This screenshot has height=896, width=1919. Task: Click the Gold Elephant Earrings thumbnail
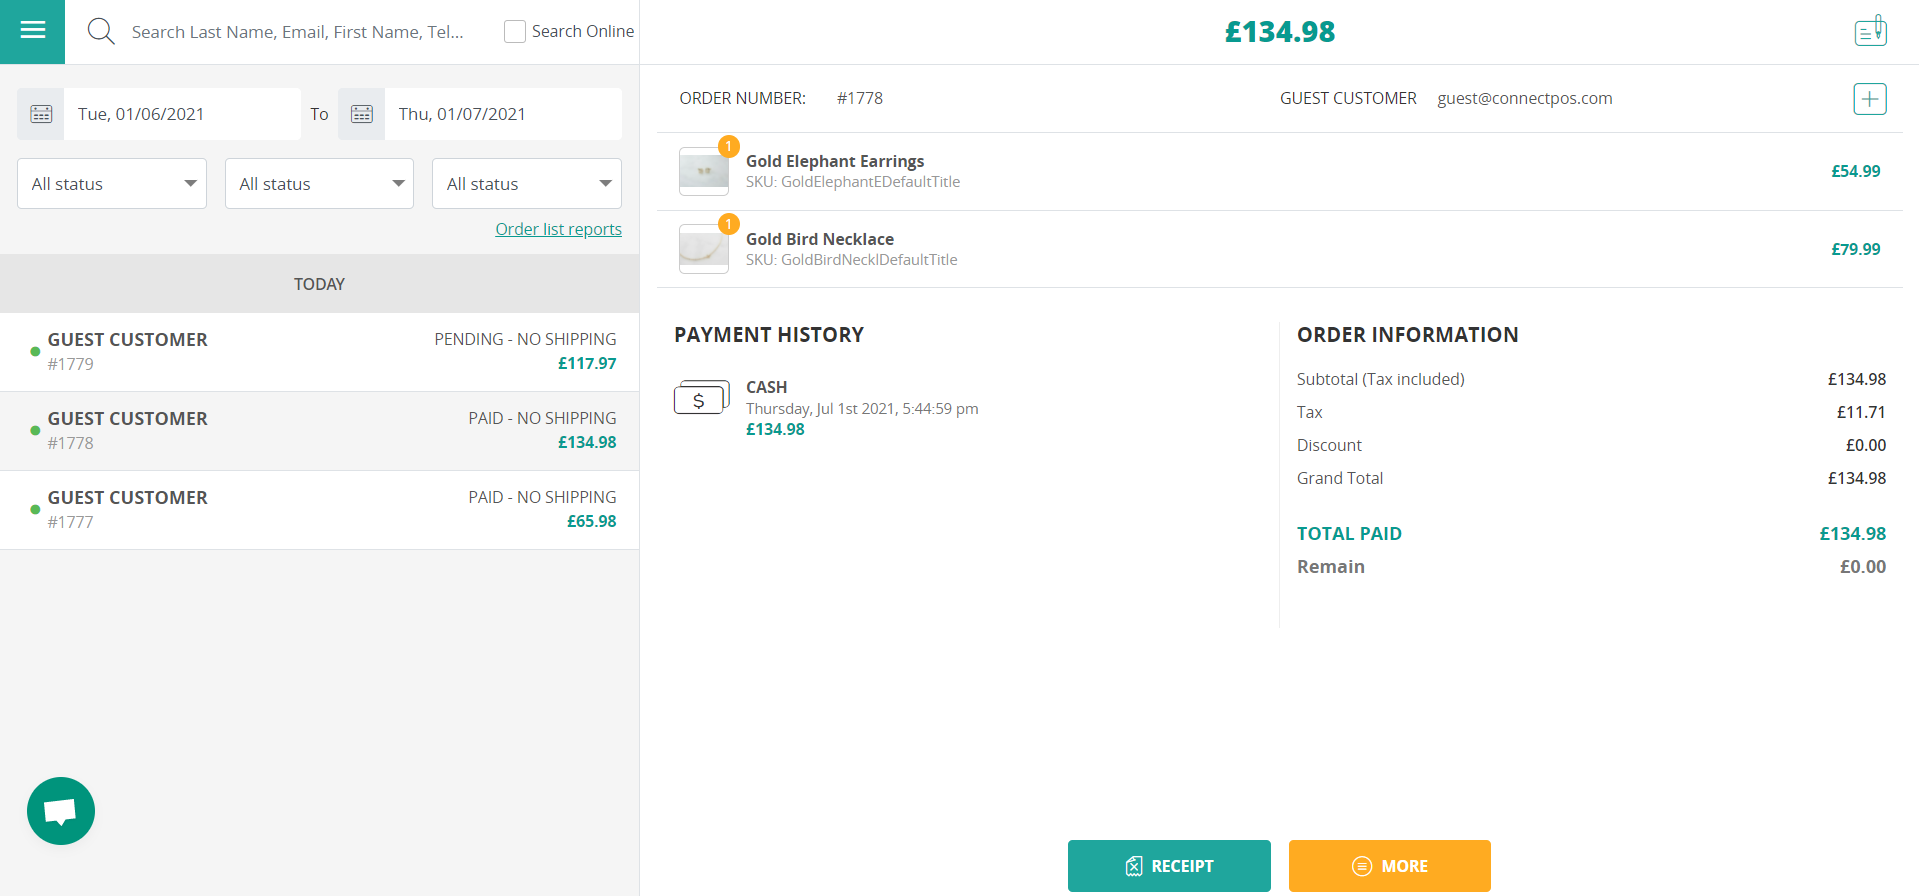point(704,172)
